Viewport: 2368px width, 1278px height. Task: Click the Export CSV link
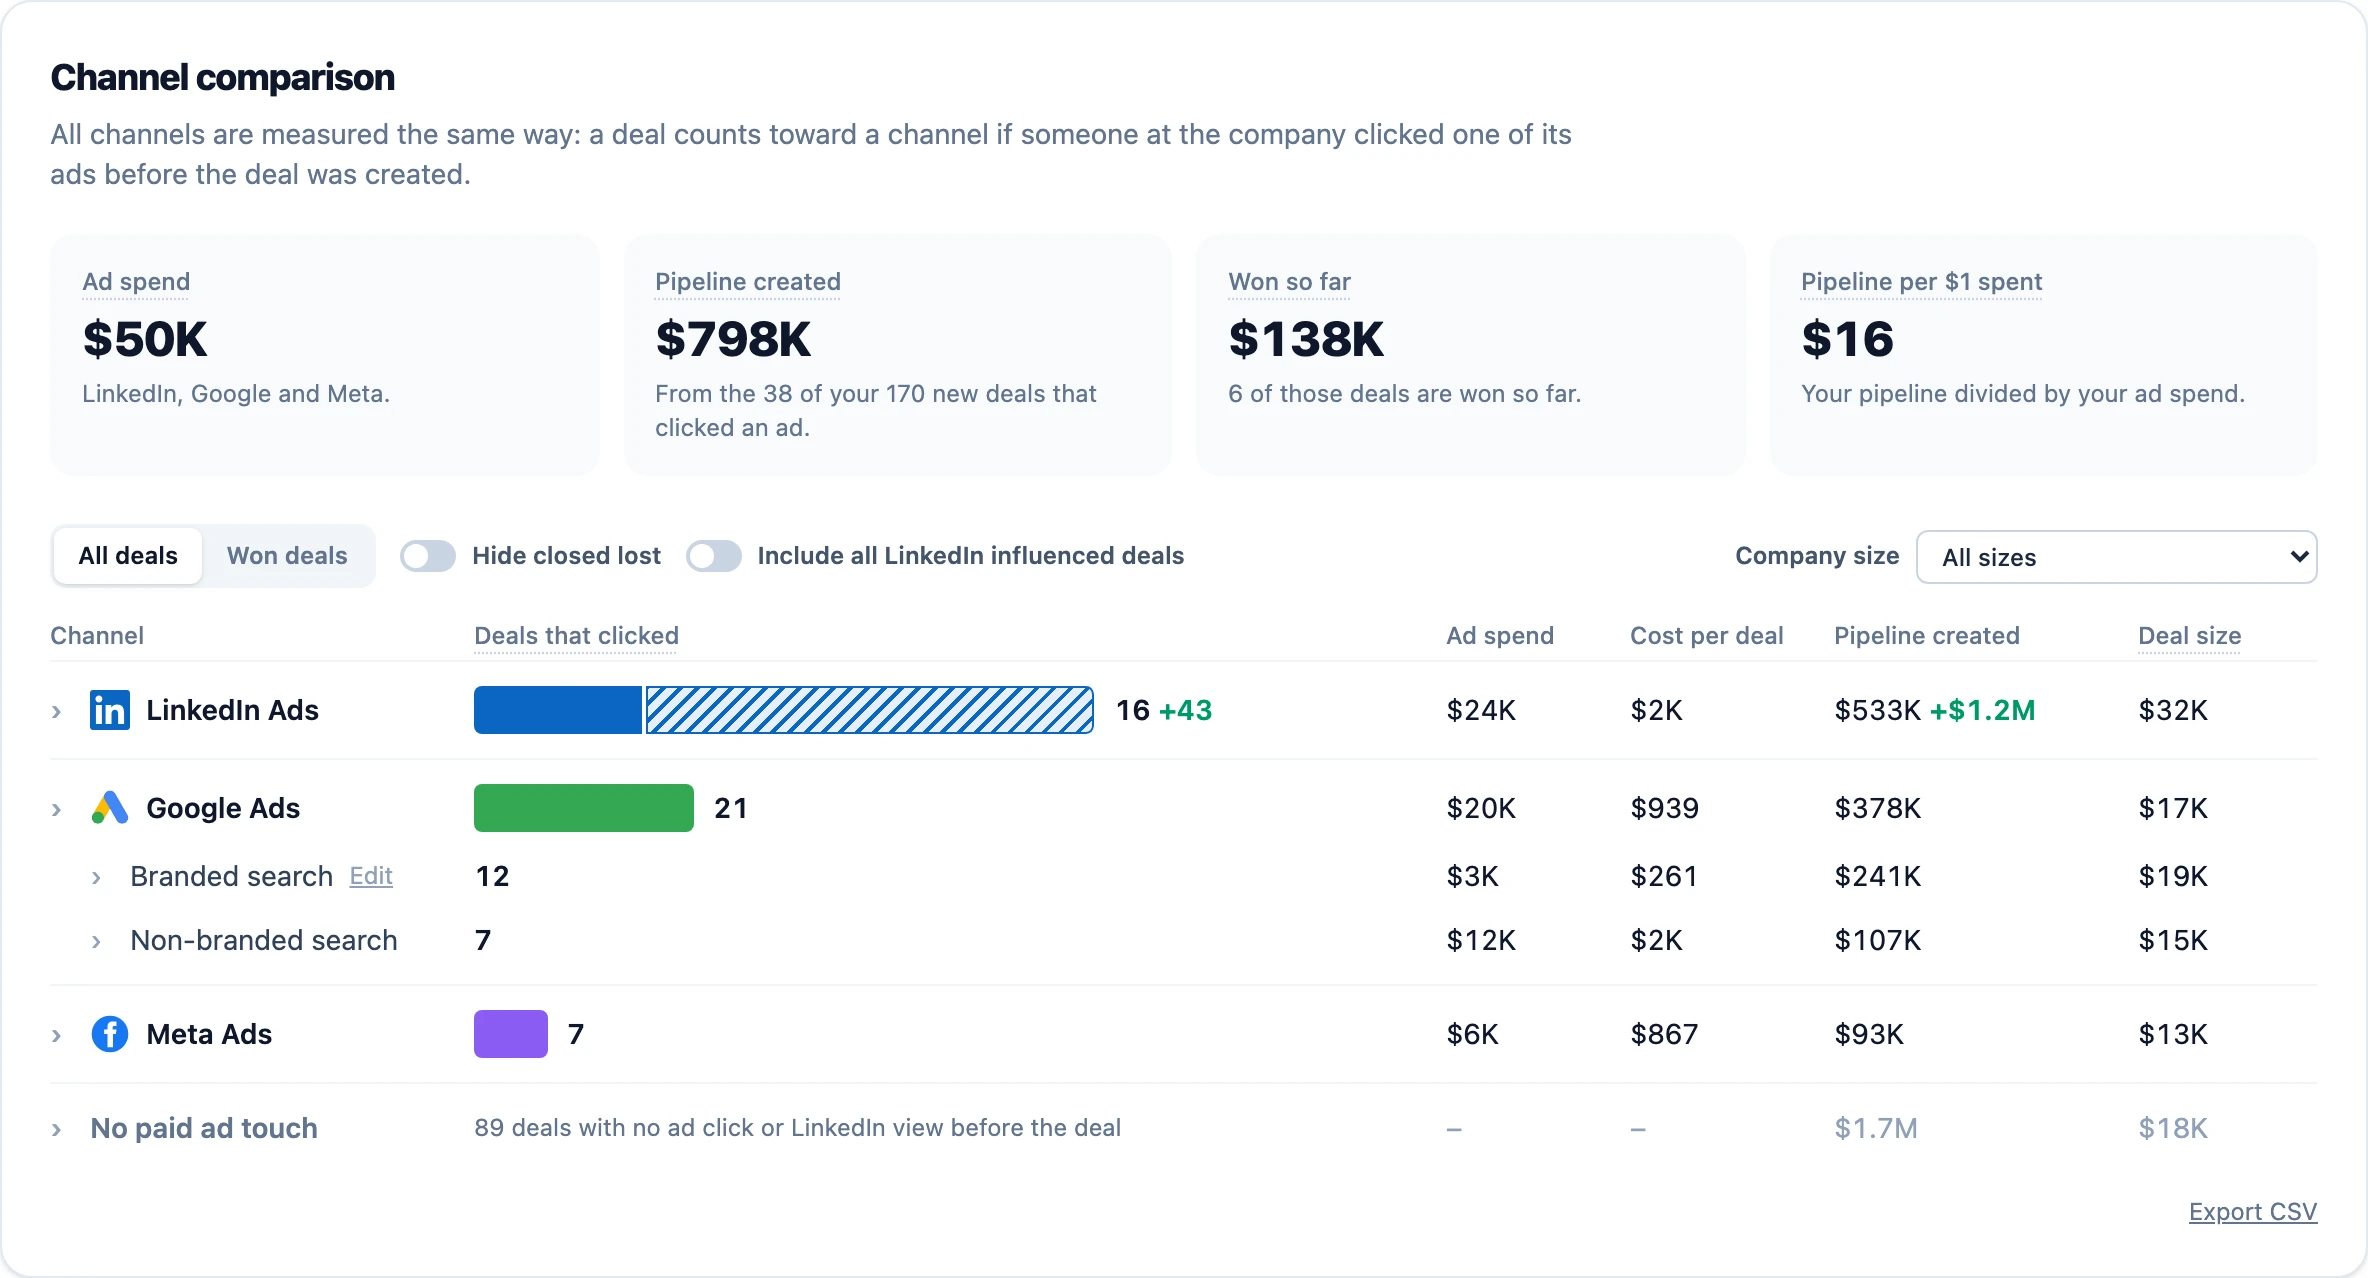(x=2253, y=1212)
